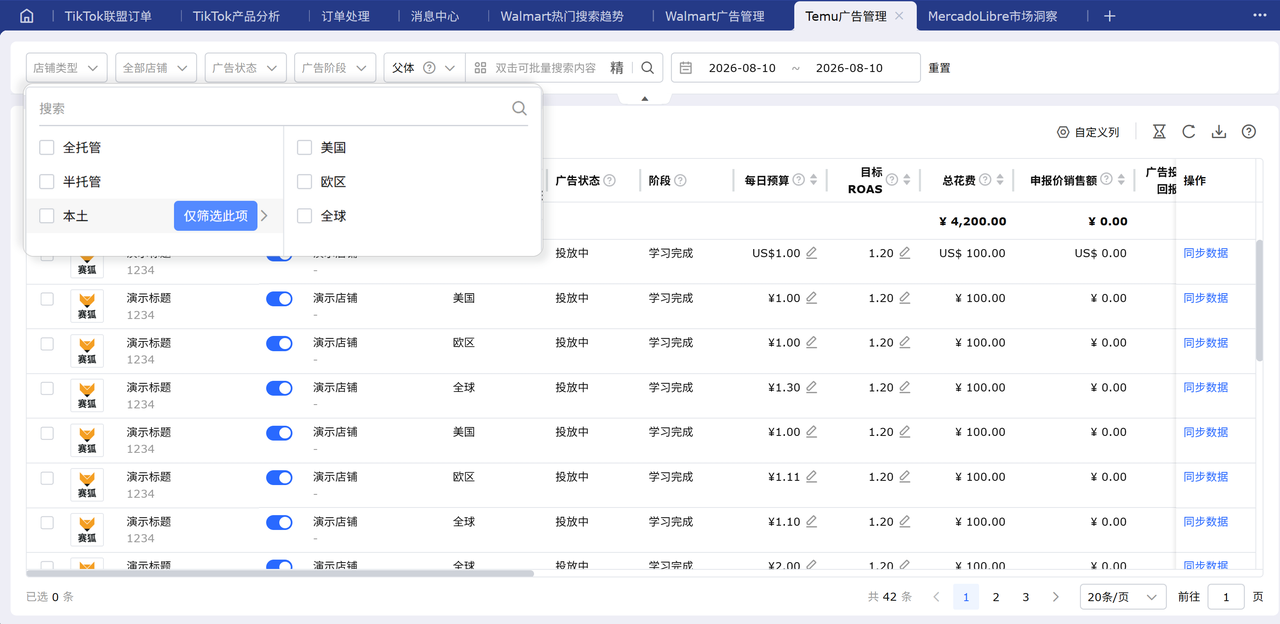This screenshot has width=1280, height=624.
Task: Switch to 订单处理 tab
Action: (346, 16)
